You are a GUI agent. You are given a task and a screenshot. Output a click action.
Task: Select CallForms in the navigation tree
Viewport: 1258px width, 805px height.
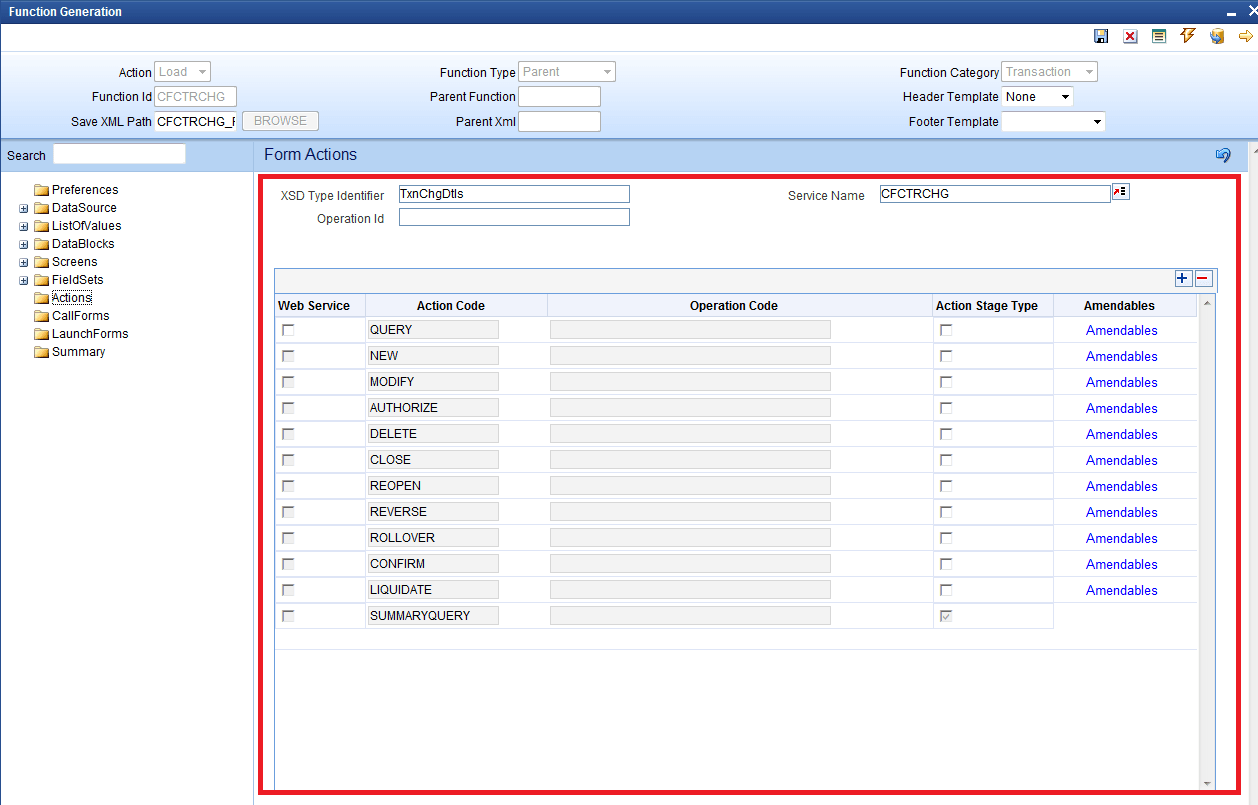[x=80, y=316]
